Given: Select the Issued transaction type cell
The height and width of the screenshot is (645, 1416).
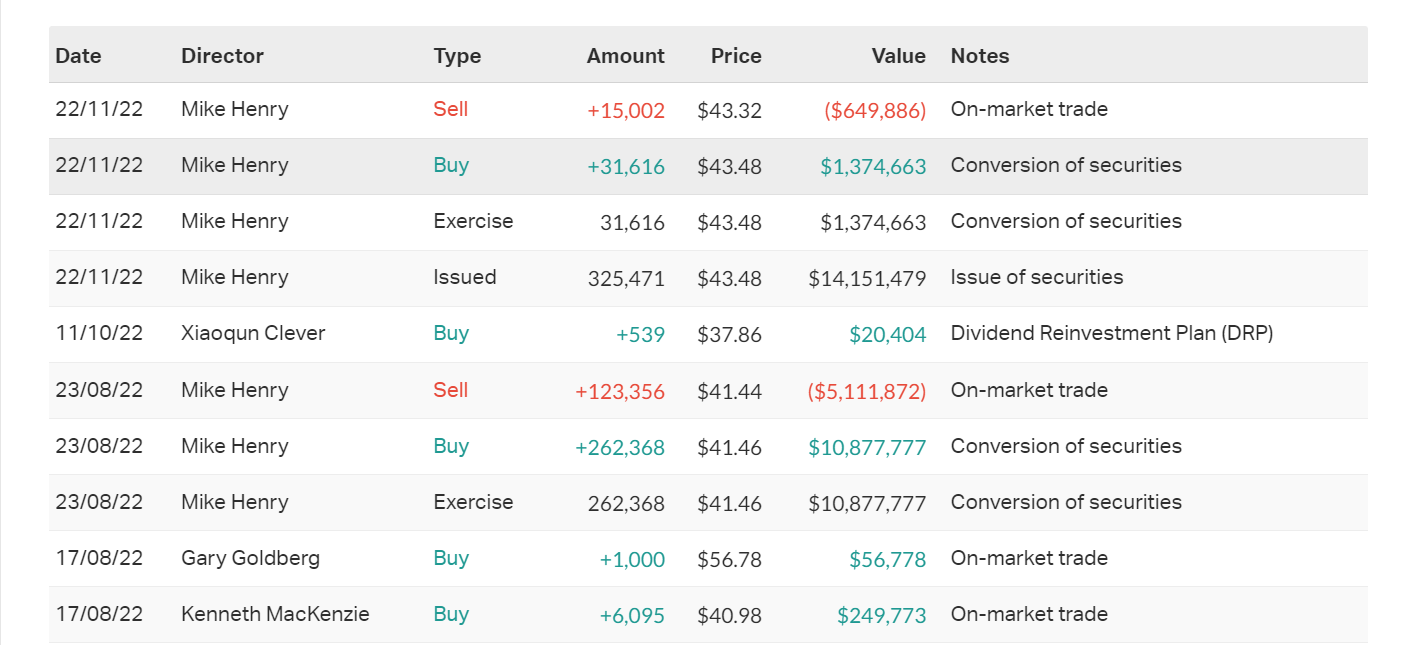Looking at the screenshot, I should pyautogui.click(x=464, y=277).
